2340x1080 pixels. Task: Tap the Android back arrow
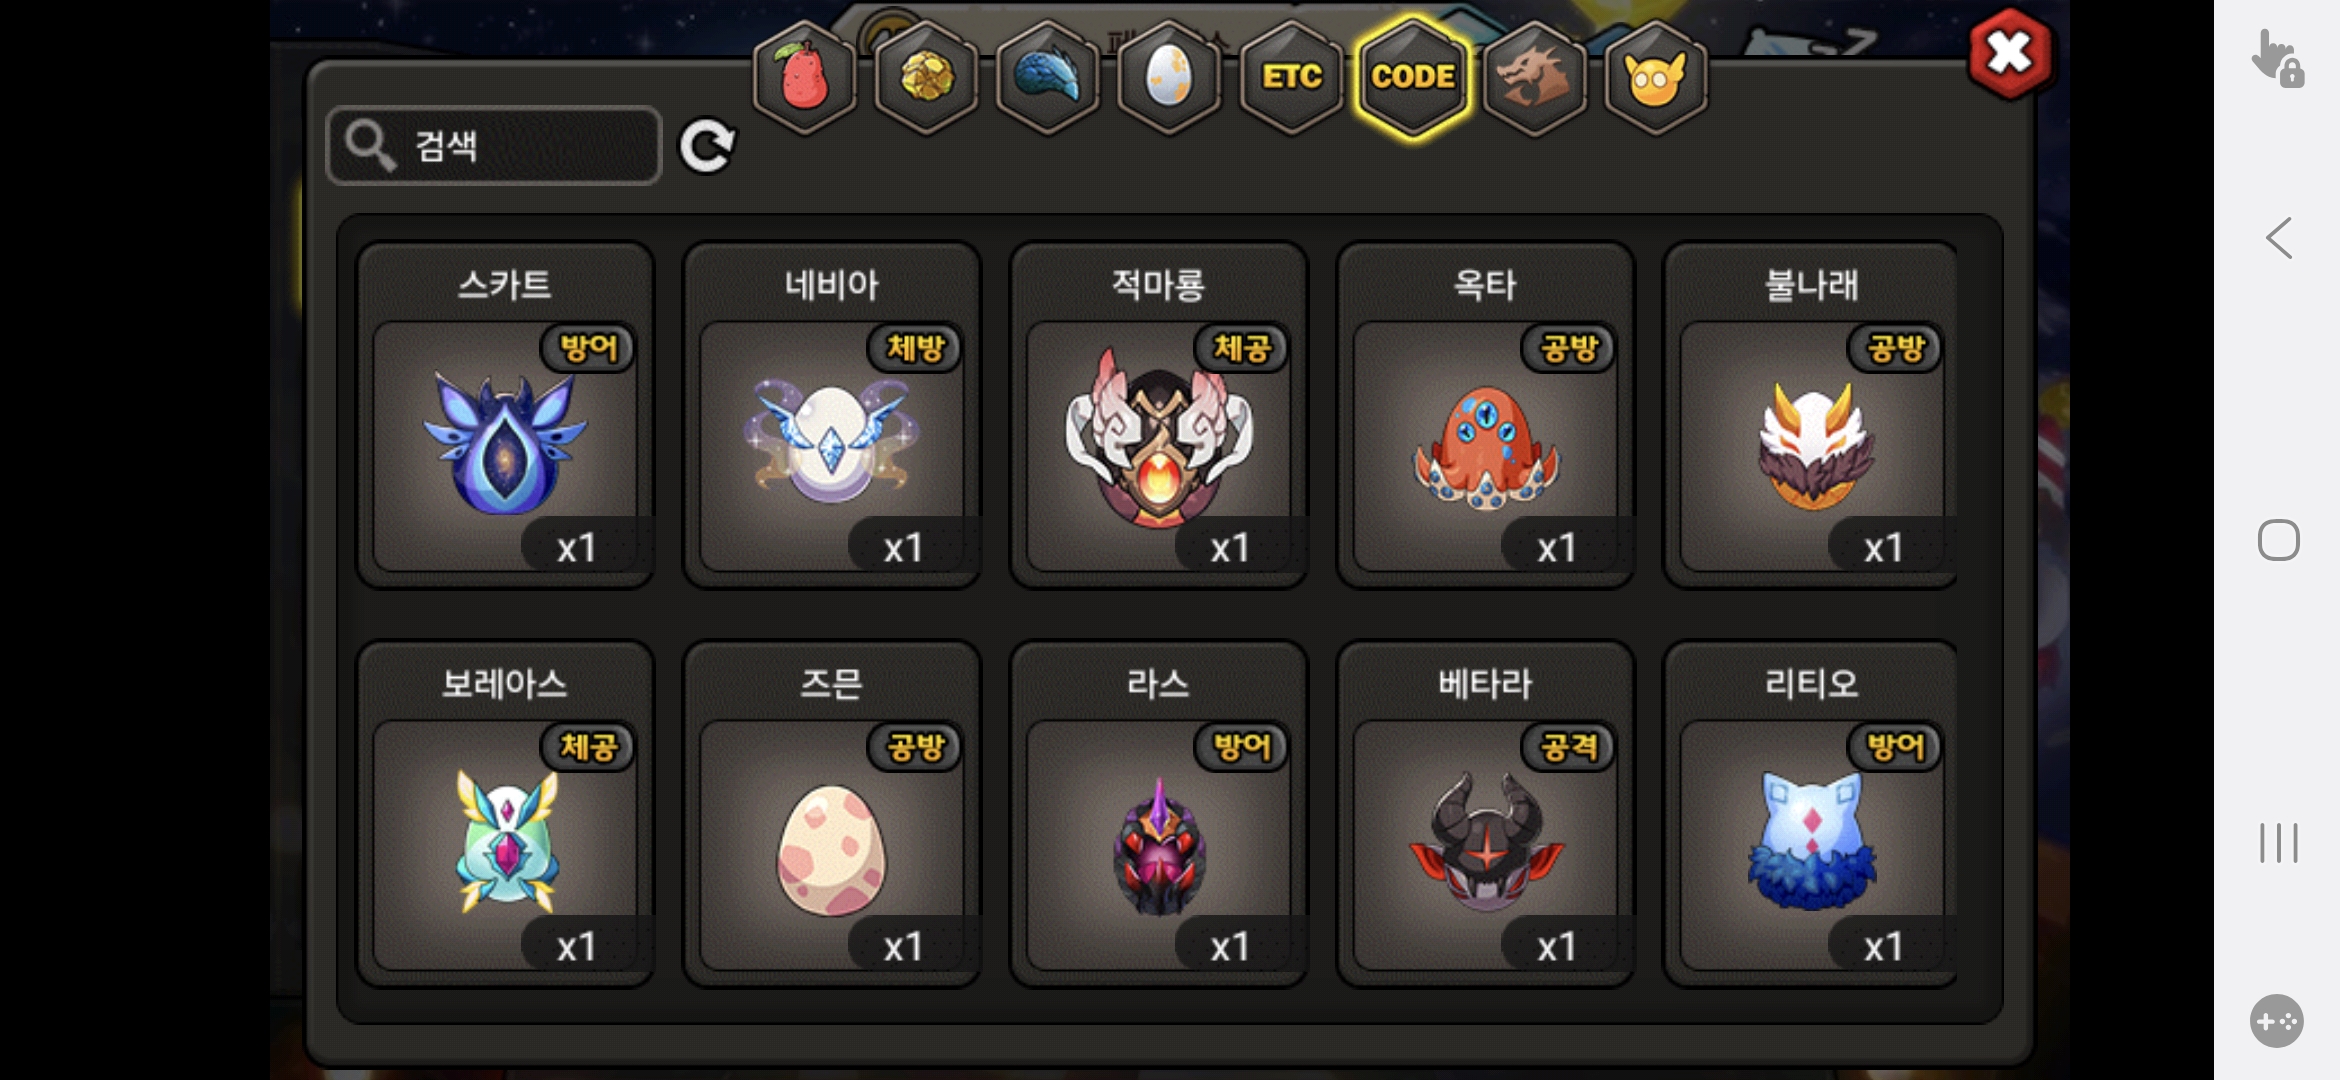[2279, 238]
